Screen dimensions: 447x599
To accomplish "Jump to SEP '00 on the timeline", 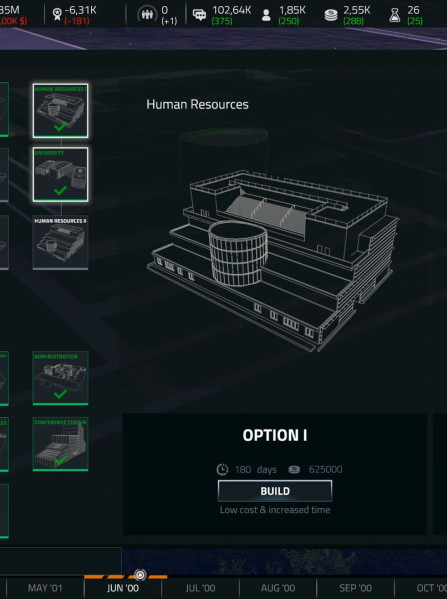I will tap(356, 588).
